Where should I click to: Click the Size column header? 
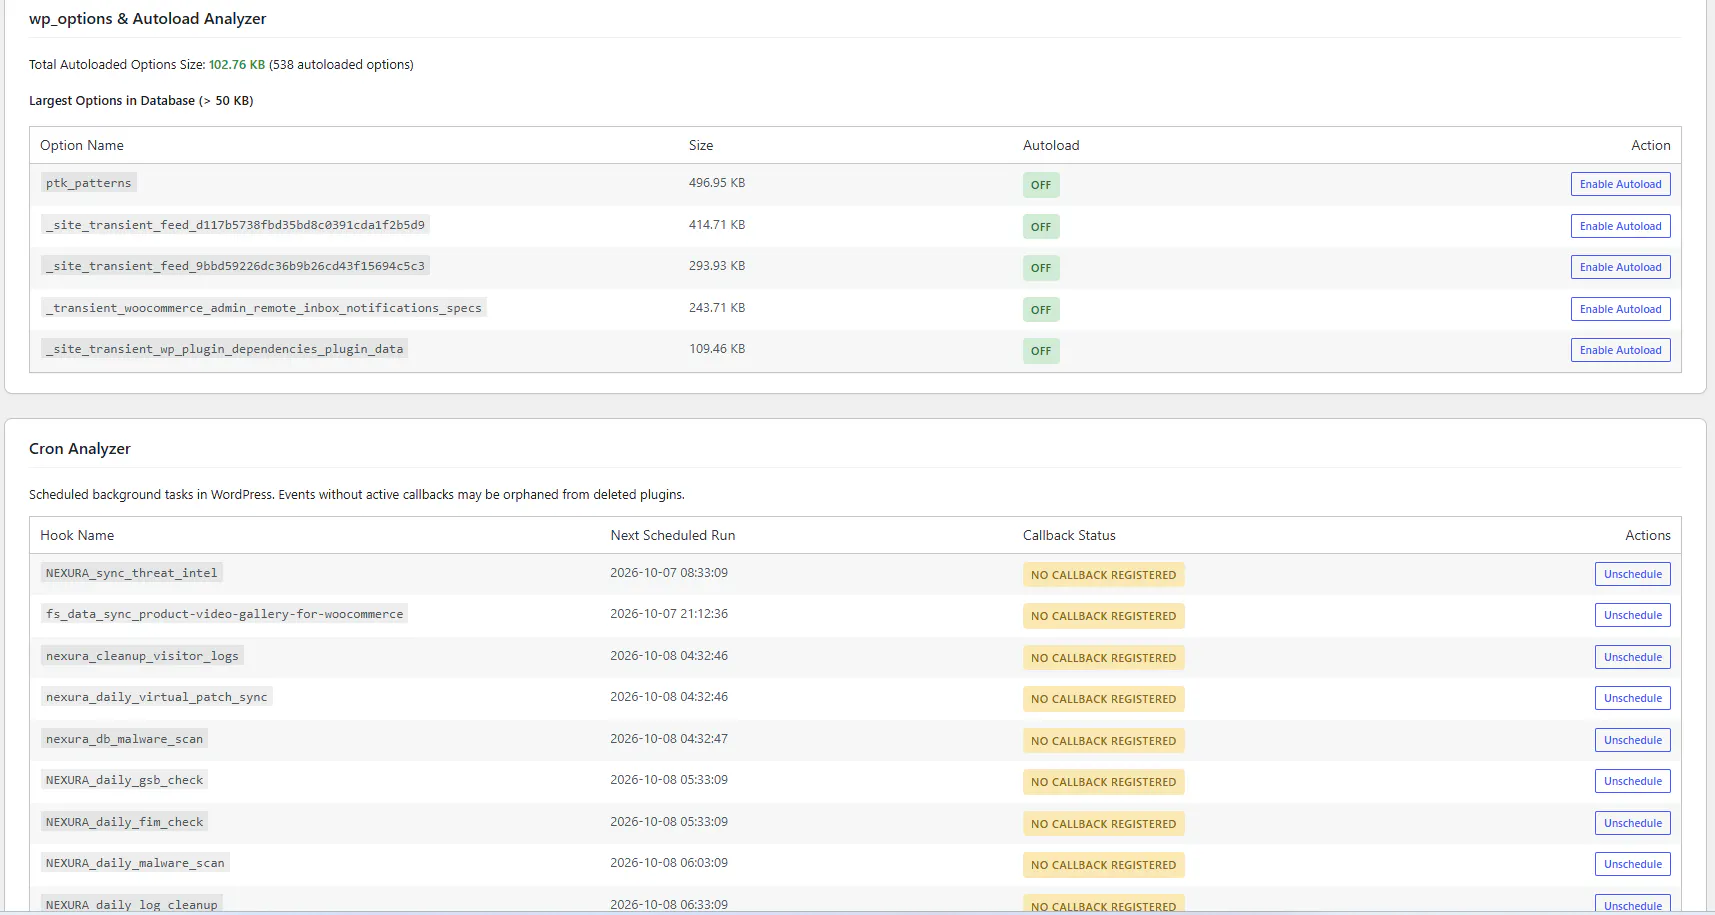pos(701,145)
